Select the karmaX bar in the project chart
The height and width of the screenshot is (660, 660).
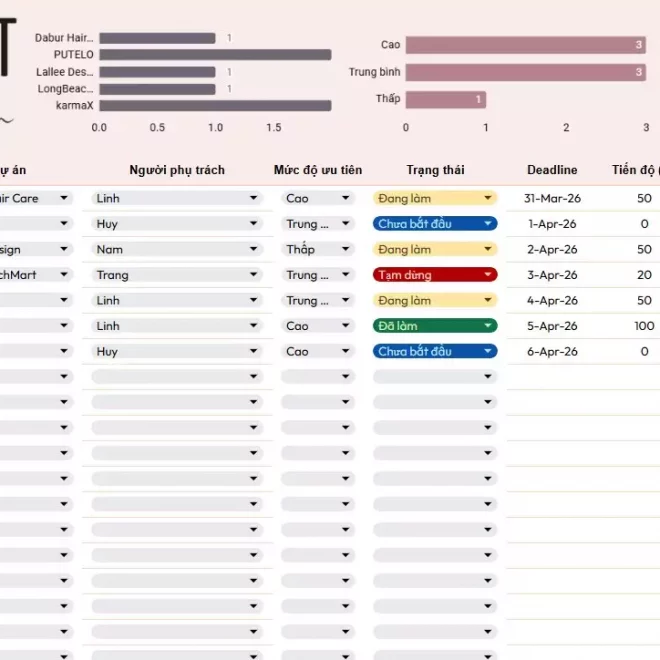(214, 106)
